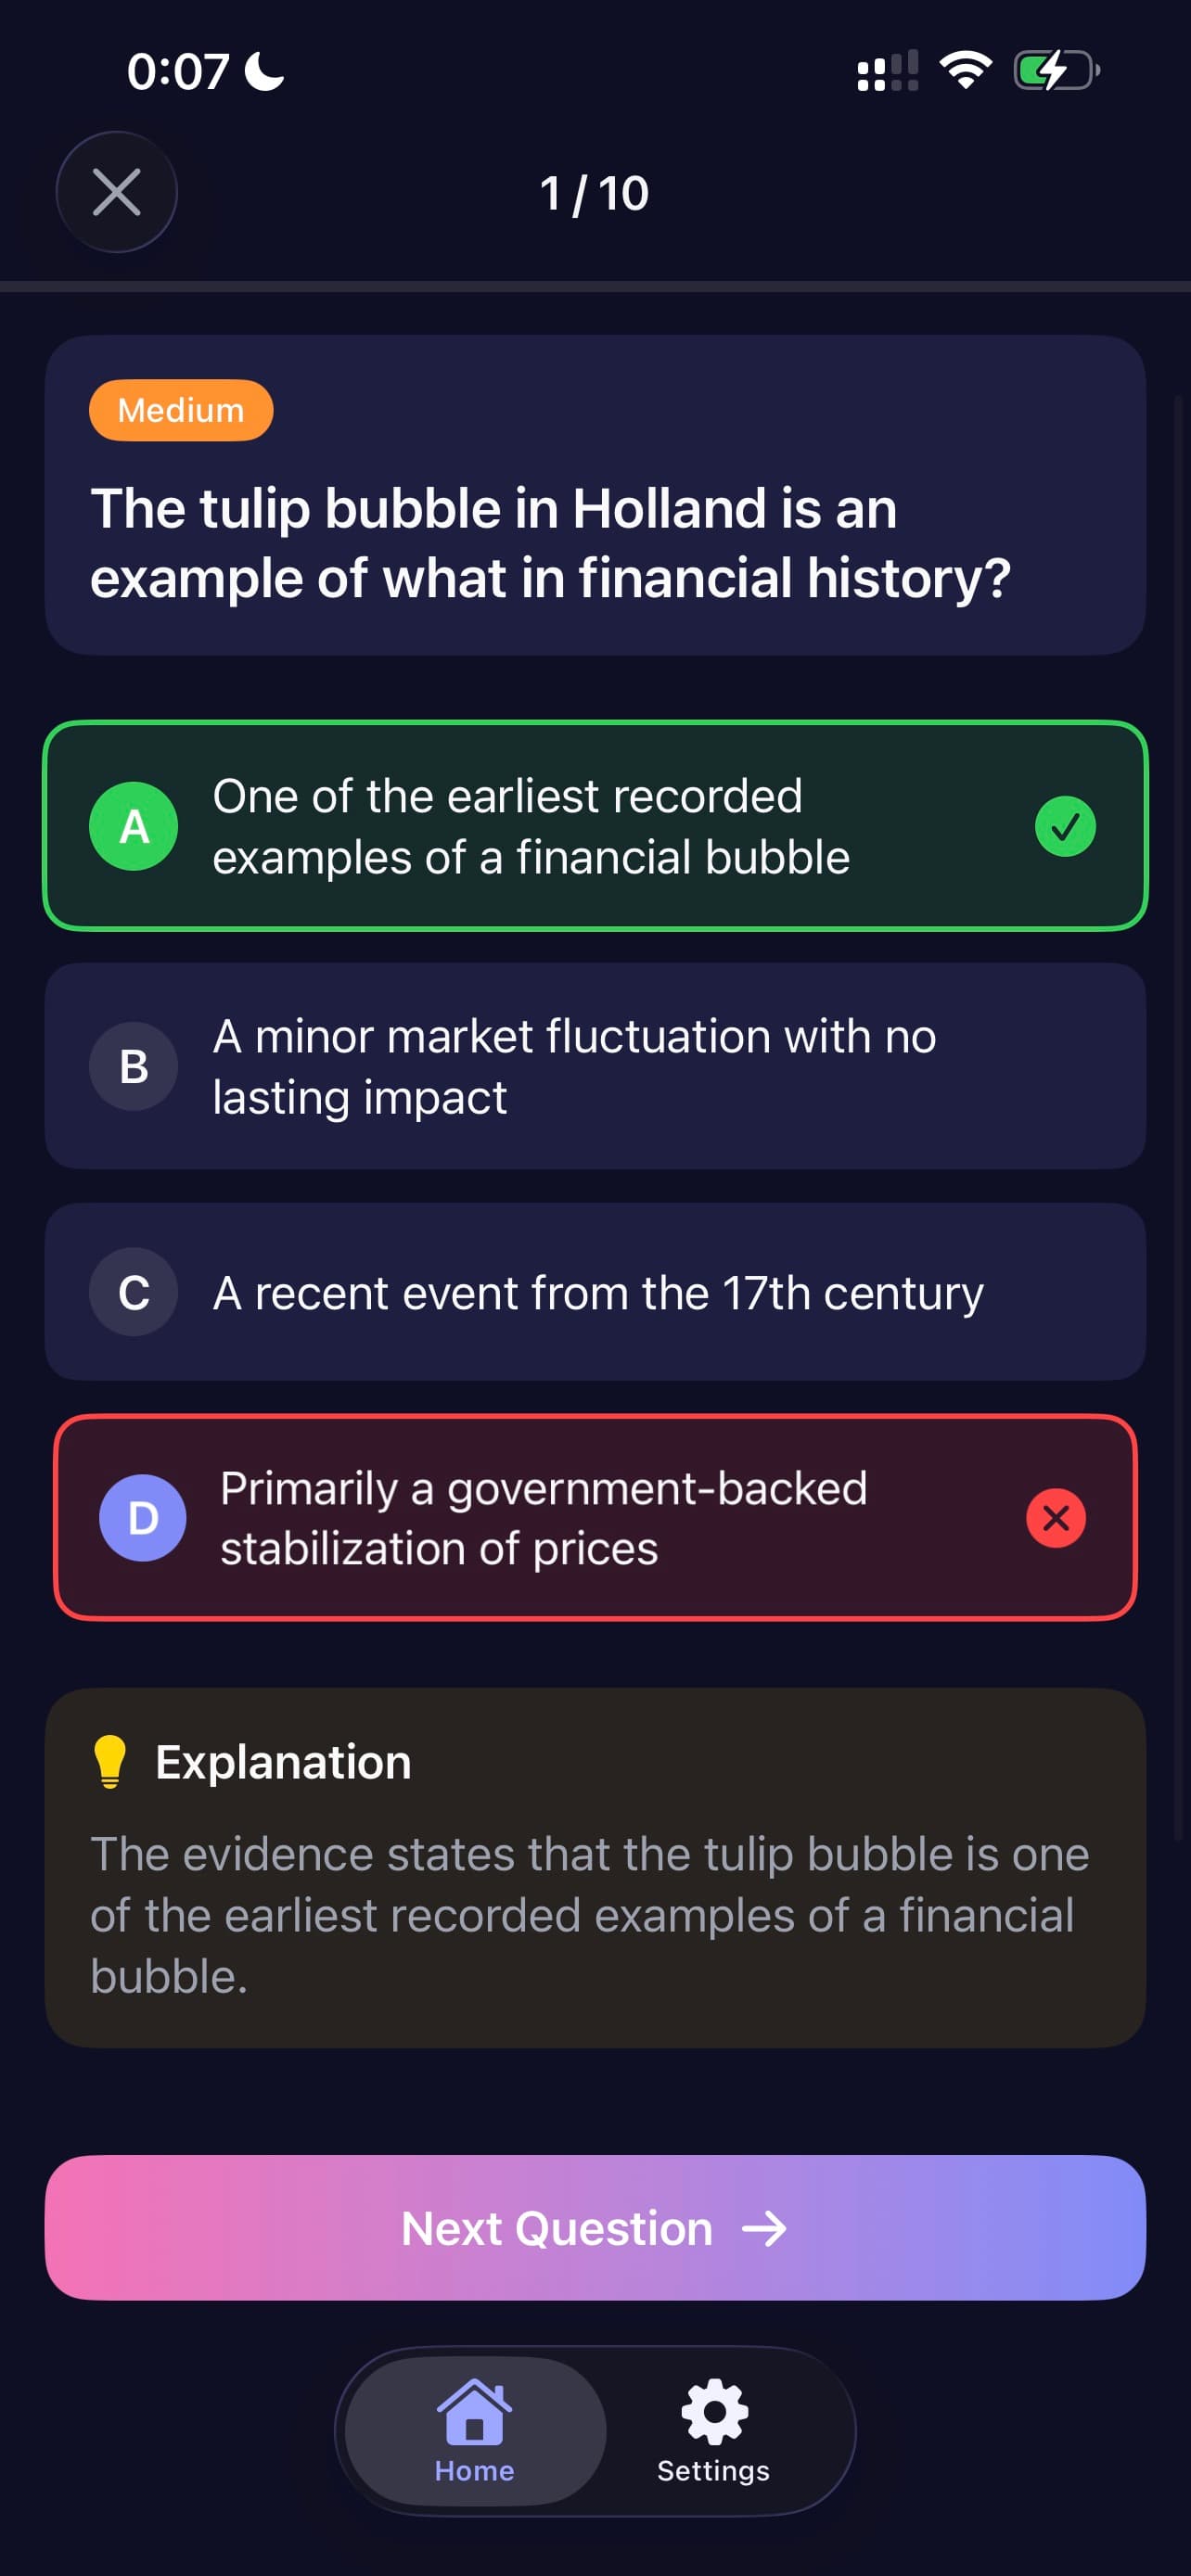The image size is (1191, 2576).
Task: Tap the Medium difficulty badge
Action: click(180, 409)
